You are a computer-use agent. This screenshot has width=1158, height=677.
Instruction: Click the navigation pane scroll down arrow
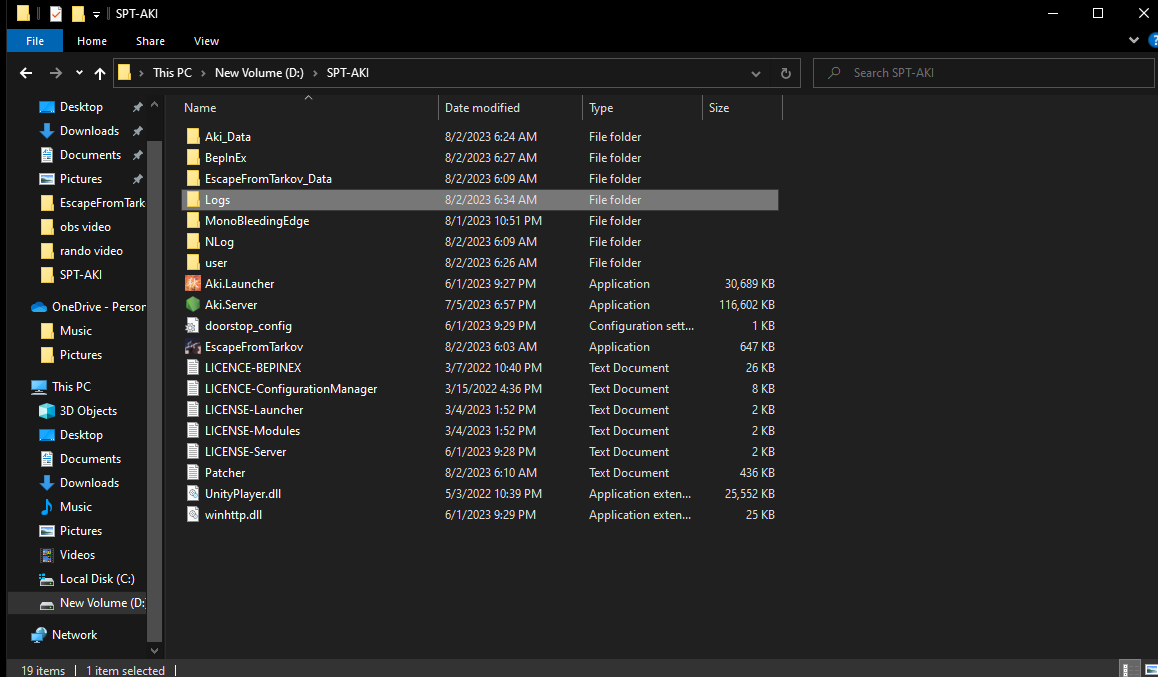(154, 650)
